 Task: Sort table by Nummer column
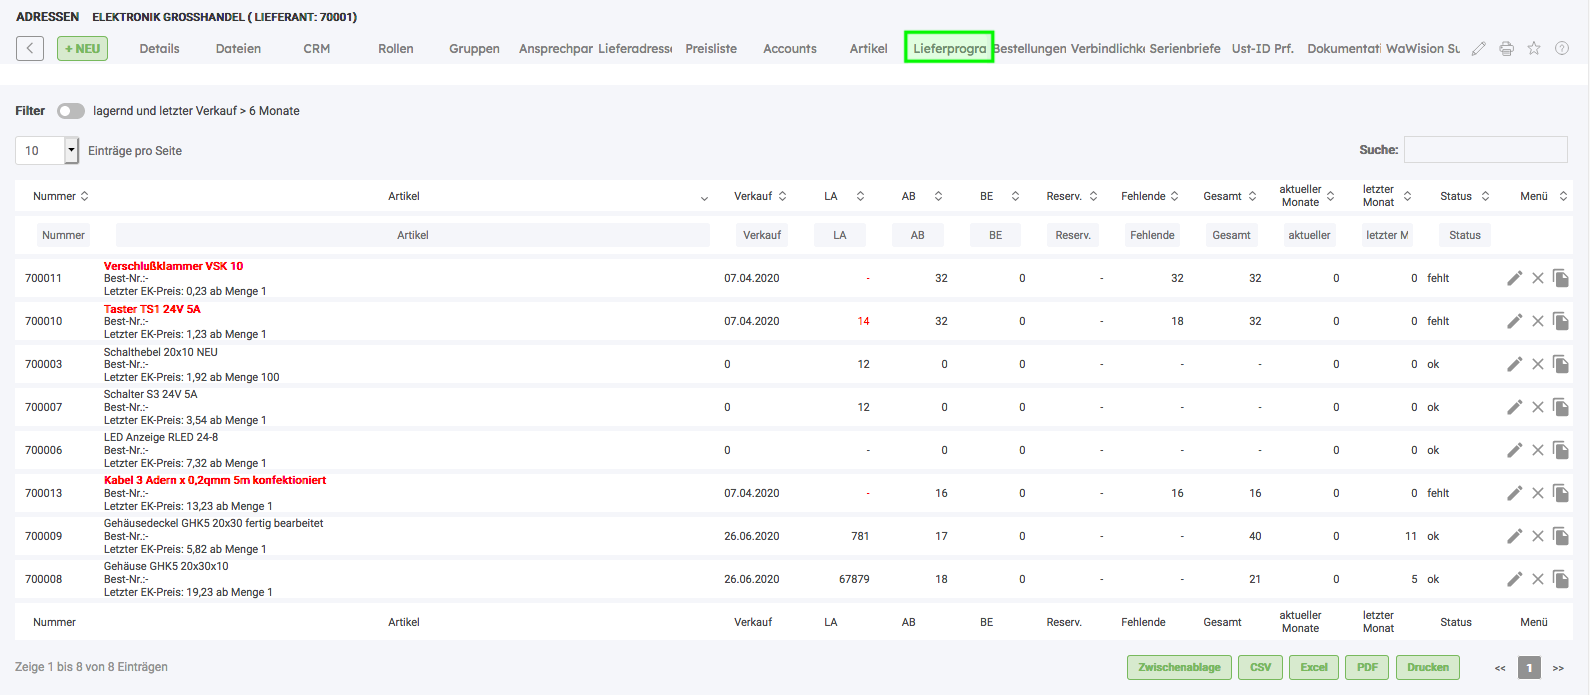point(60,196)
